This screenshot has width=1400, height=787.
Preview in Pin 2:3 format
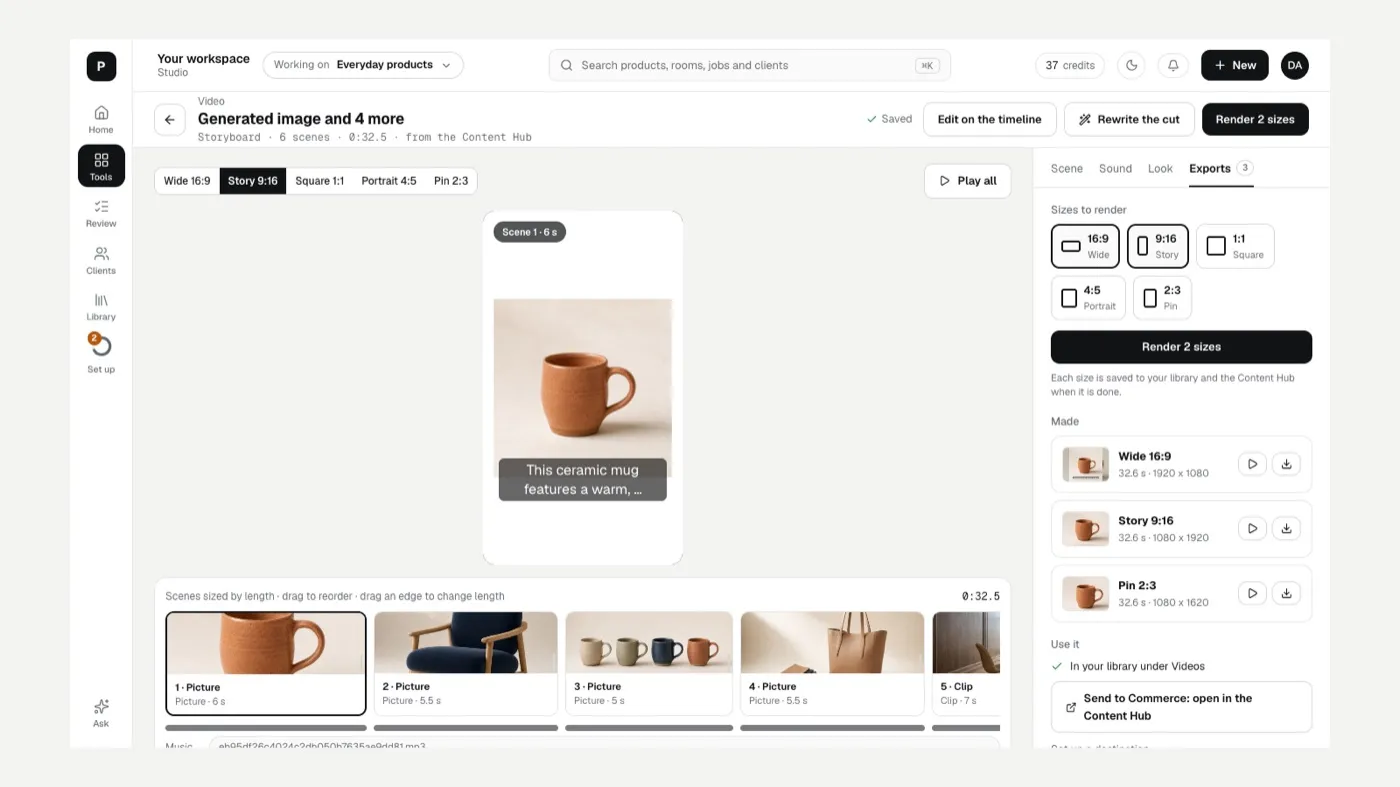pyautogui.click(x=451, y=181)
